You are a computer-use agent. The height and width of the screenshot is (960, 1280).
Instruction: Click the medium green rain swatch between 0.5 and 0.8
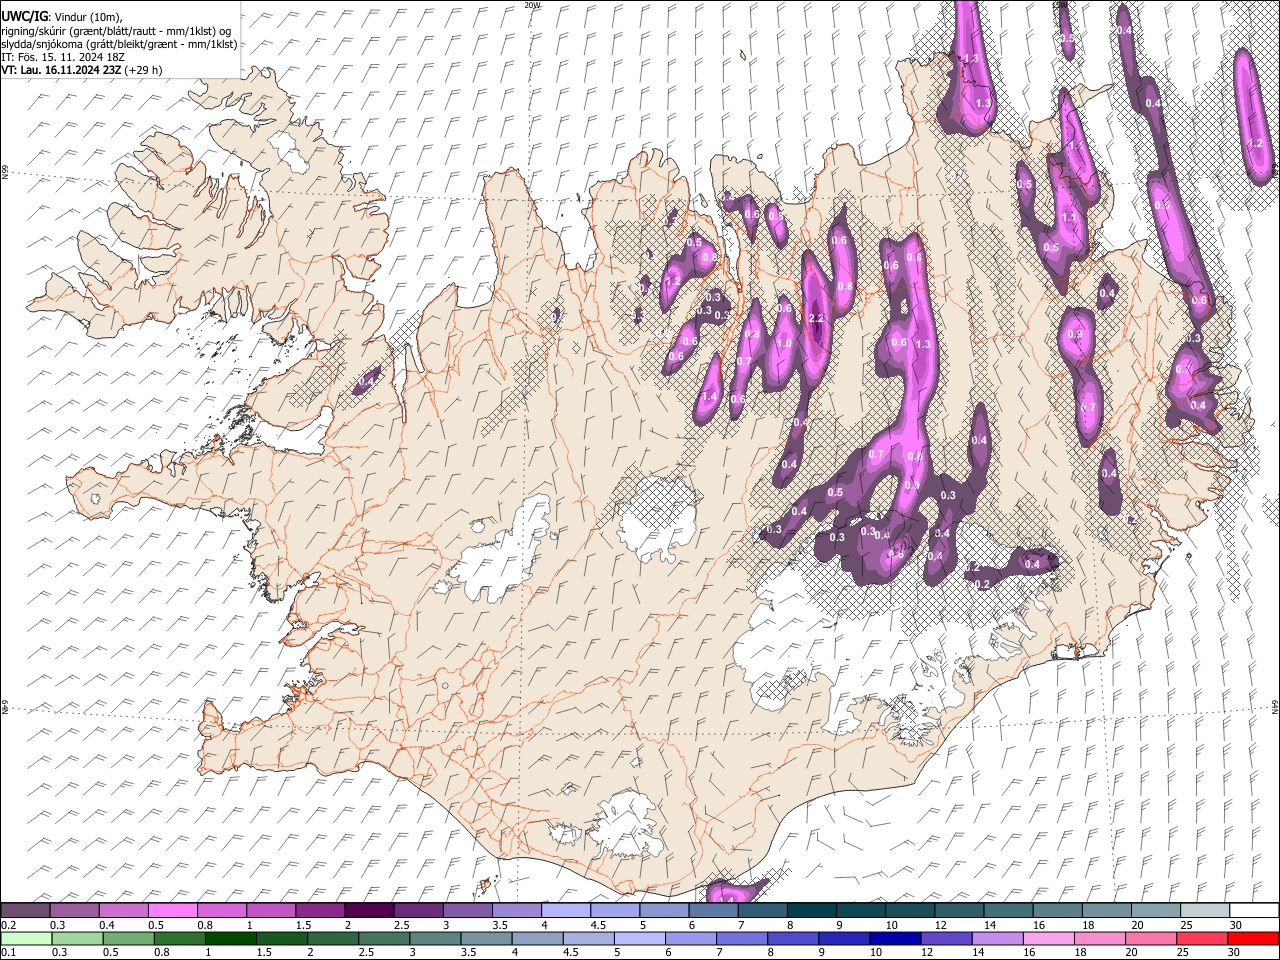tap(127, 938)
